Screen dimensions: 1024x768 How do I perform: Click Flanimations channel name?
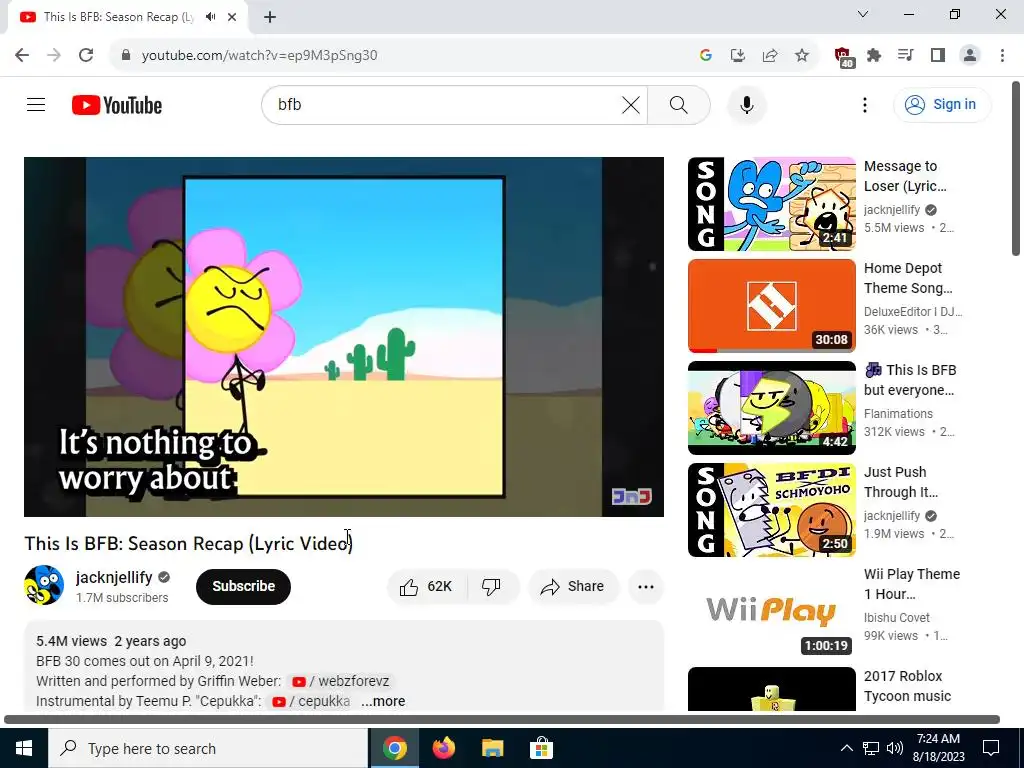coord(898,413)
